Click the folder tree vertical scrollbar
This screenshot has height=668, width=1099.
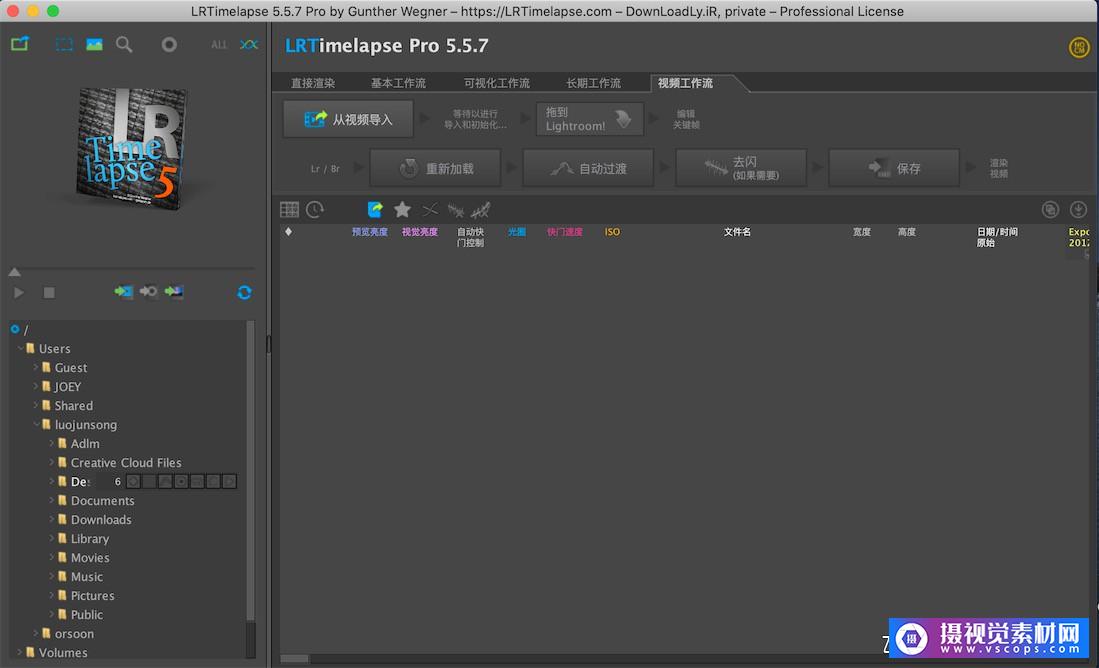click(250, 471)
